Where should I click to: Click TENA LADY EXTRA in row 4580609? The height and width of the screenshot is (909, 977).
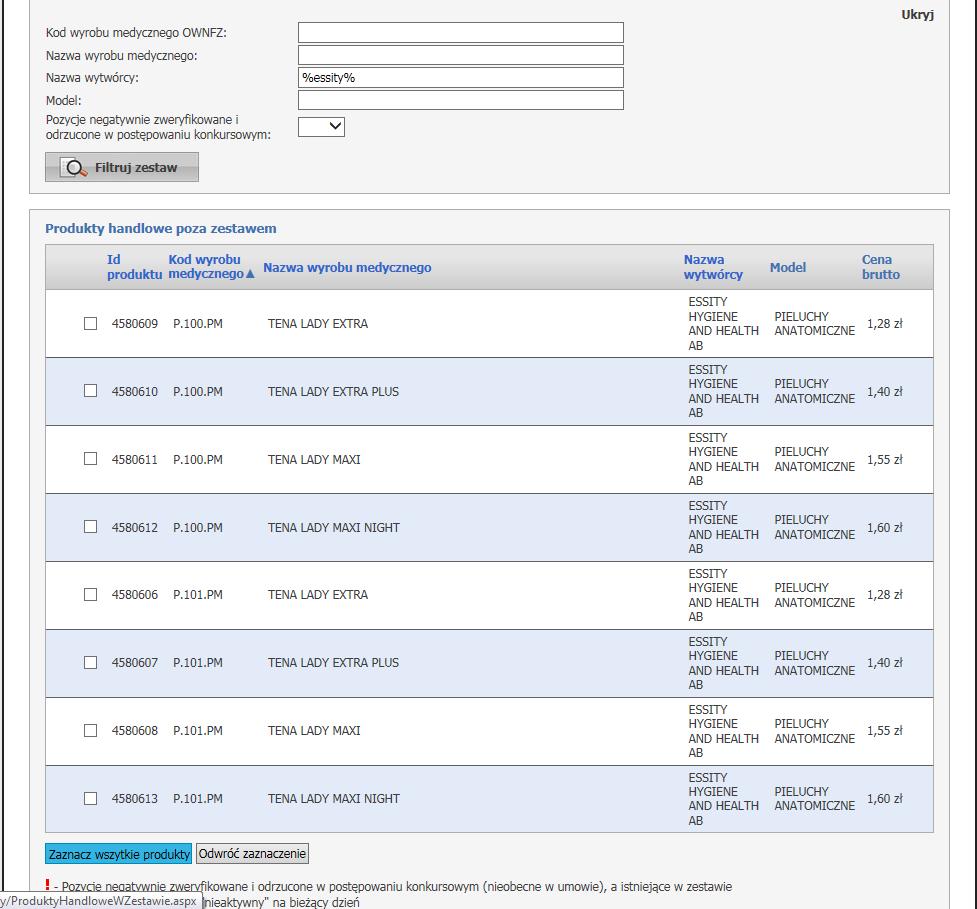tap(318, 323)
